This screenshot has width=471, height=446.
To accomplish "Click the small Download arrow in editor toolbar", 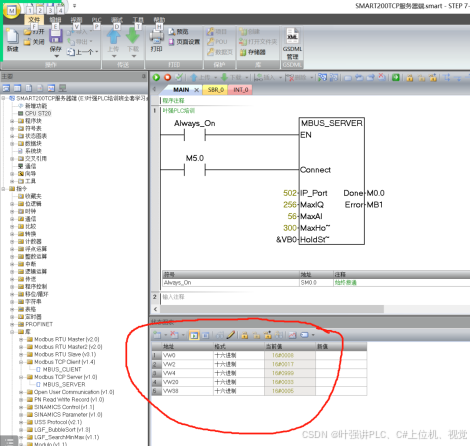I will click(x=224, y=78).
